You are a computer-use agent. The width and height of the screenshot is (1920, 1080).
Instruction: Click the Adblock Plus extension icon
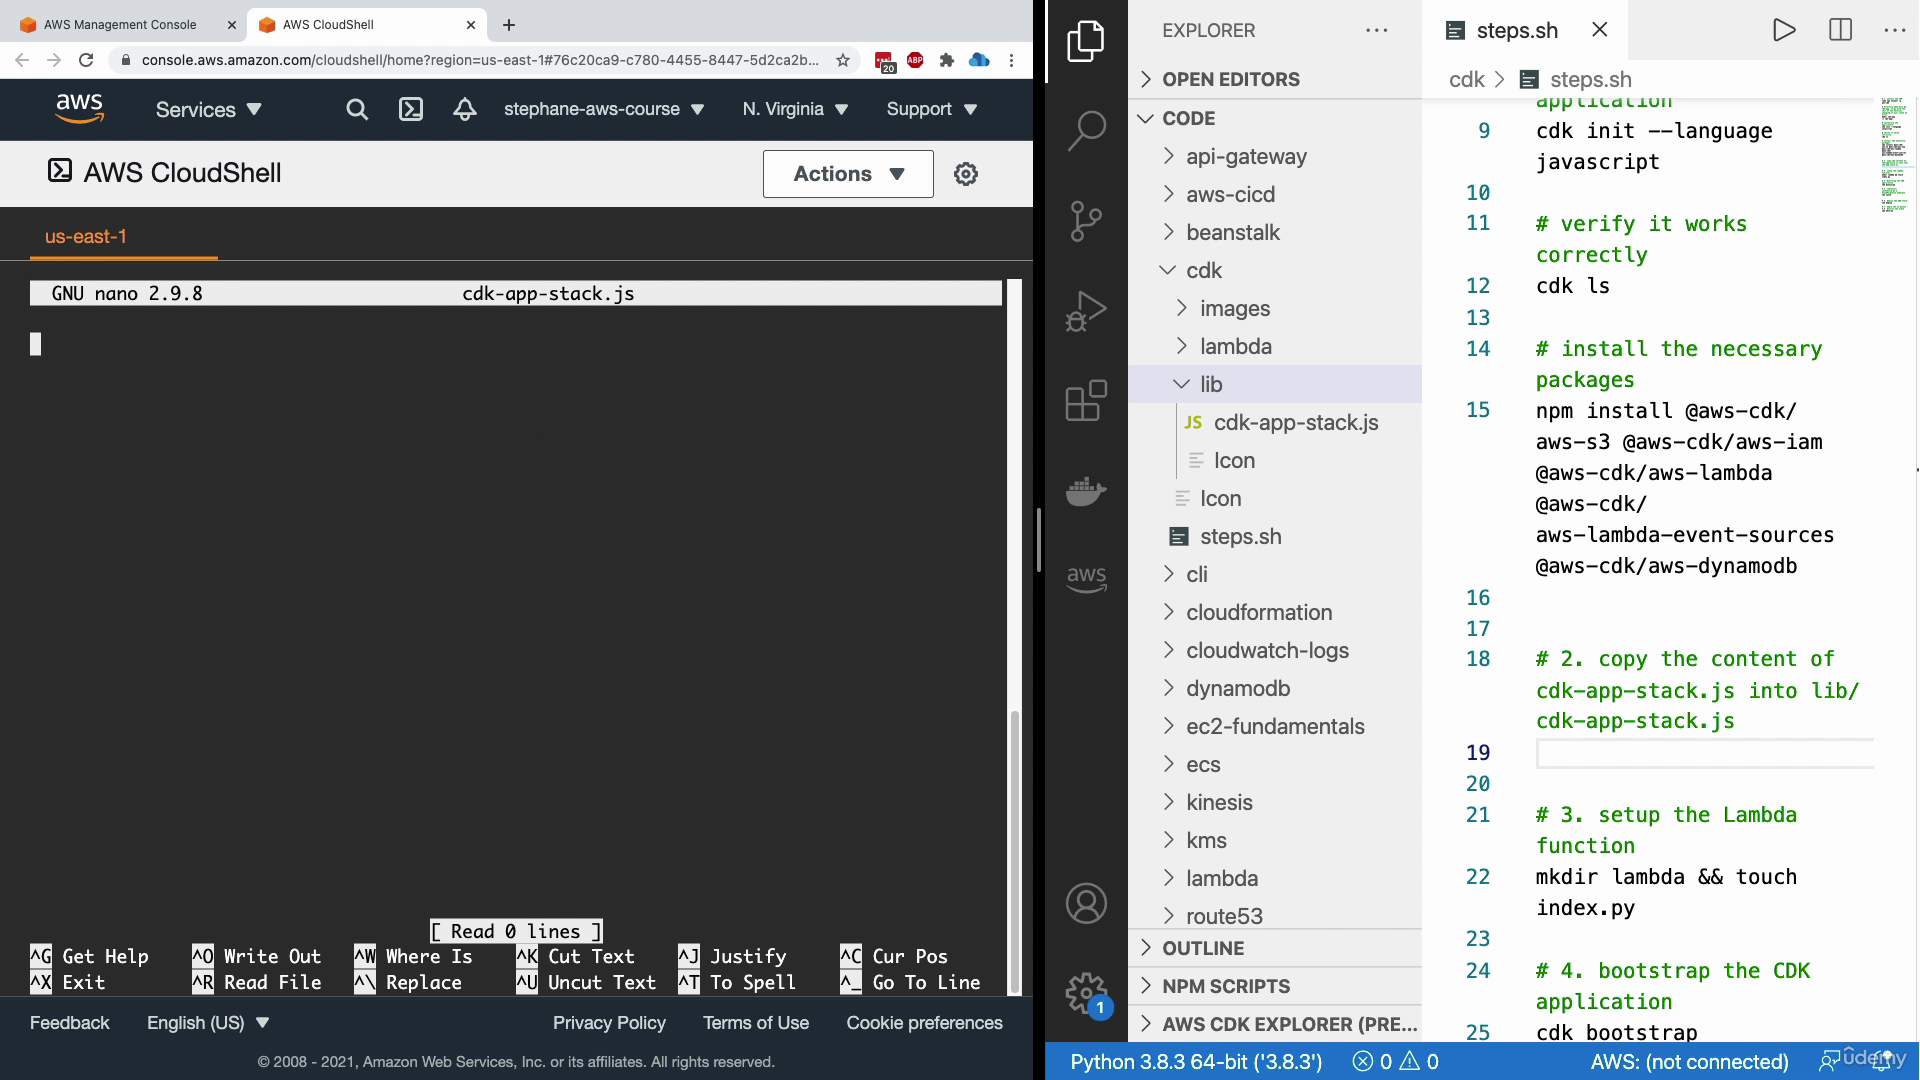[x=915, y=60]
